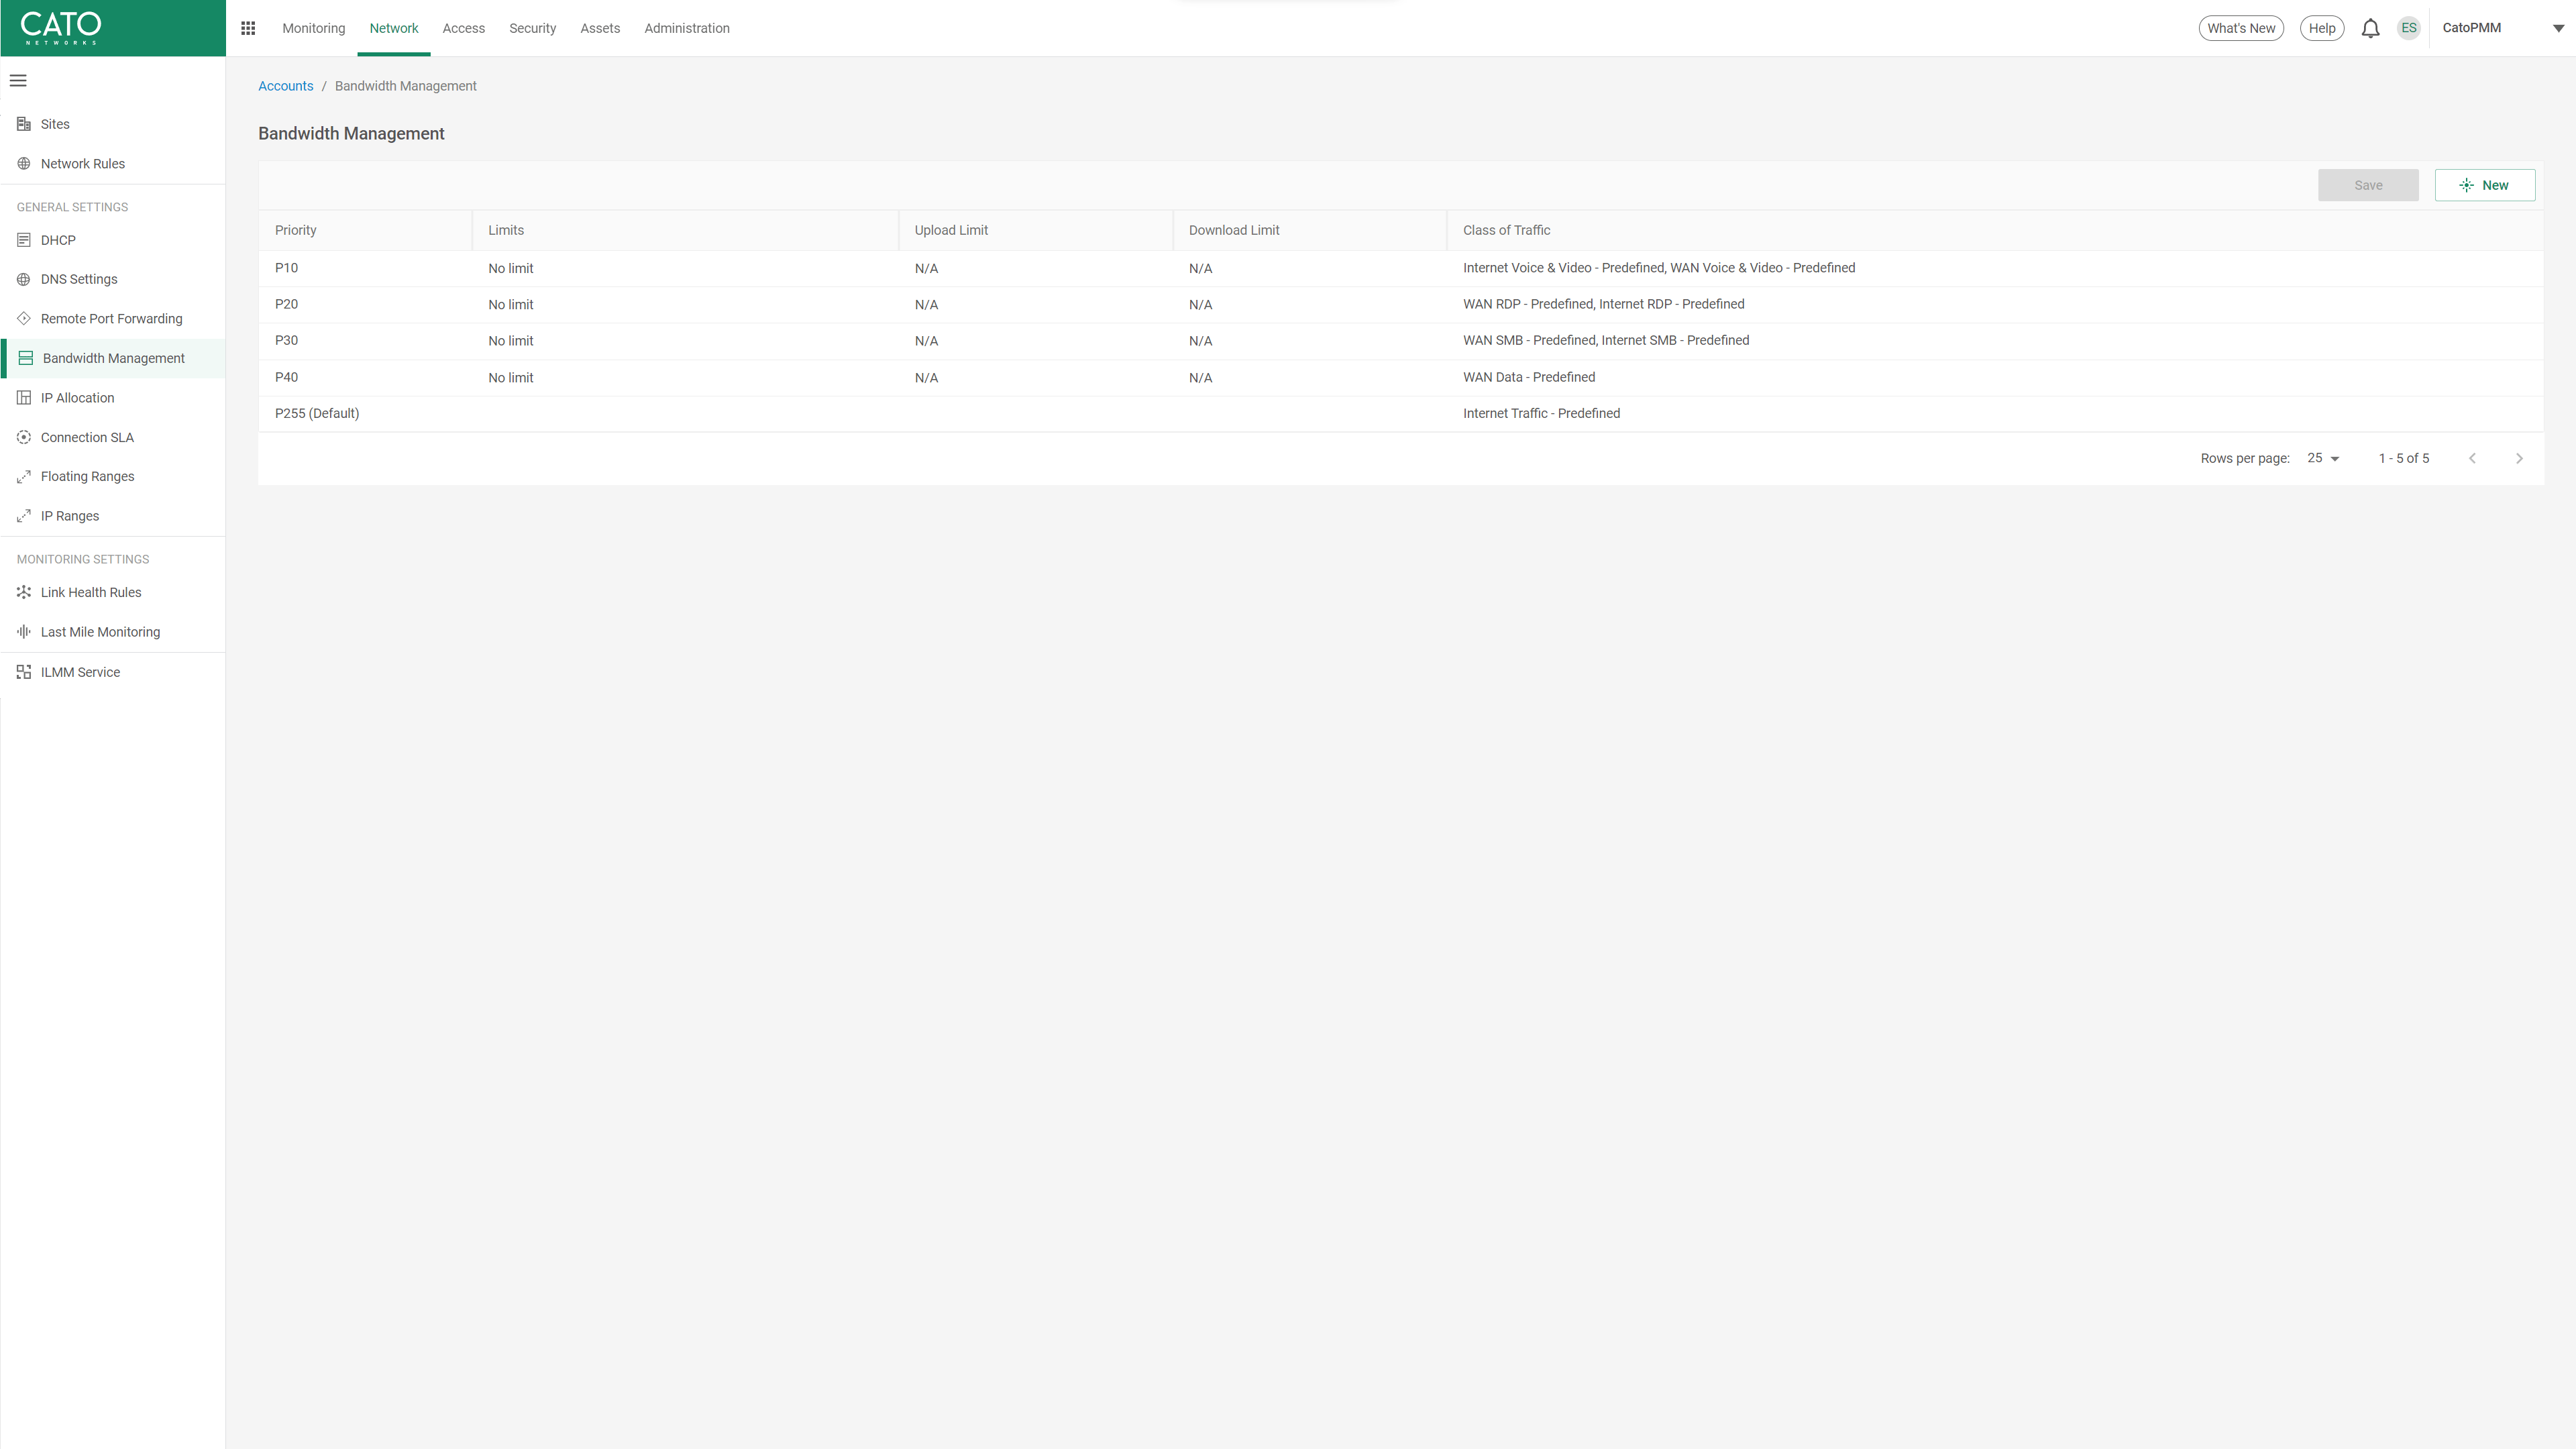Click the New button
The image size is (2576, 1449).
tap(2484, 185)
